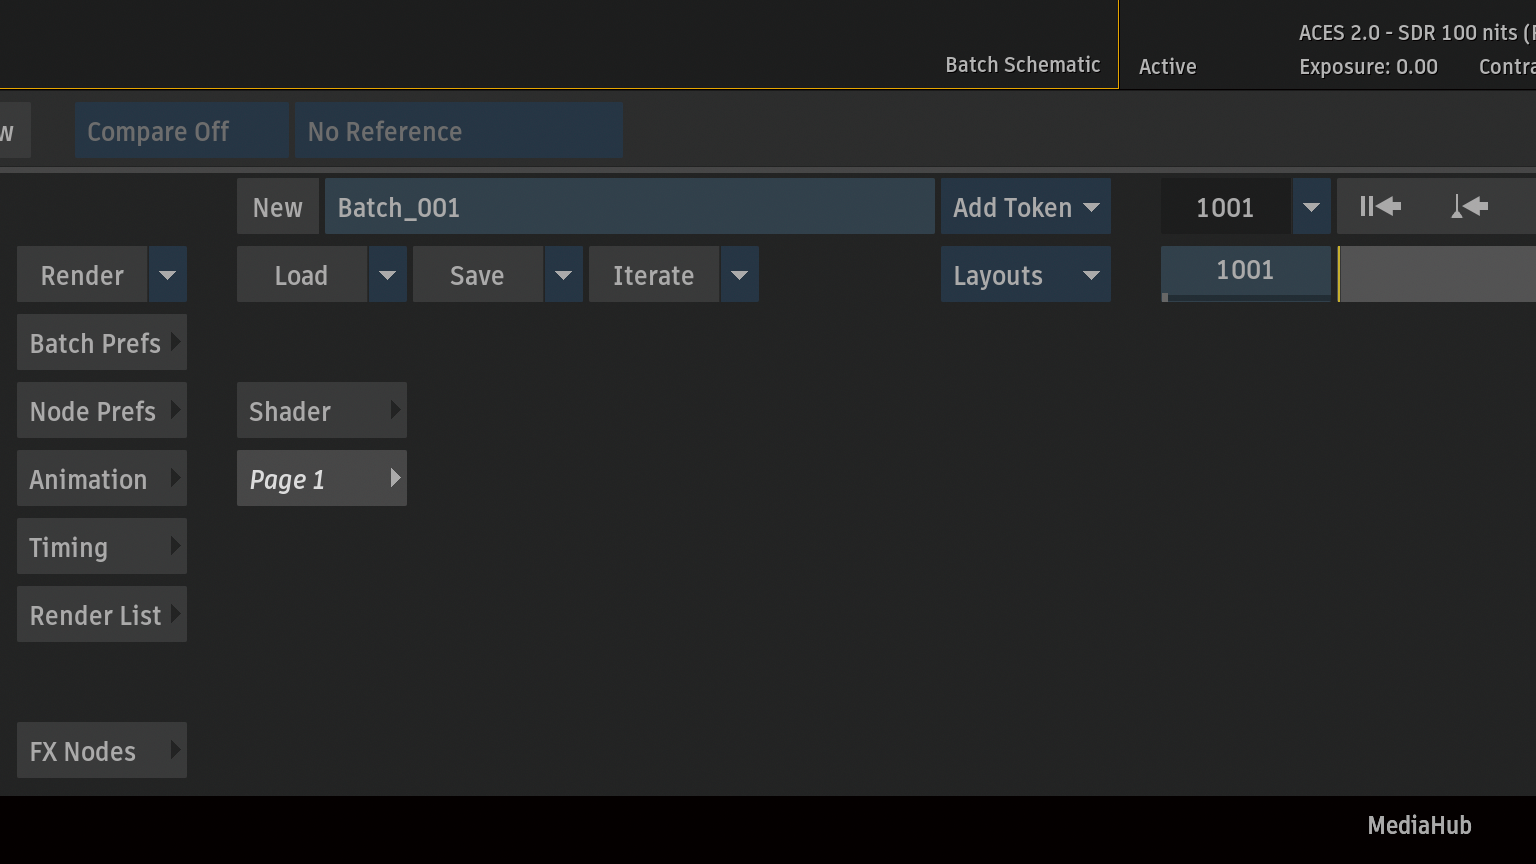The image size is (1536, 864).
Task: Open the FX Nodes menu
Action: tap(102, 751)
